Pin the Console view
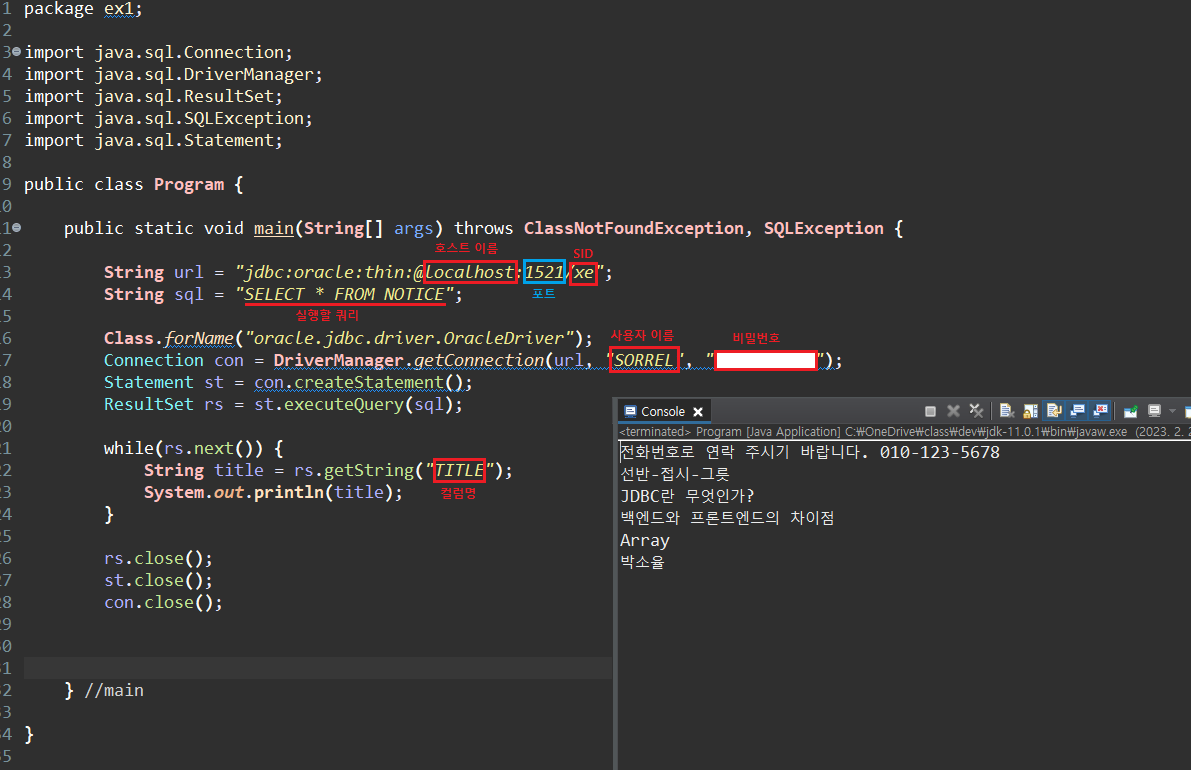 tap(1131, 411)
